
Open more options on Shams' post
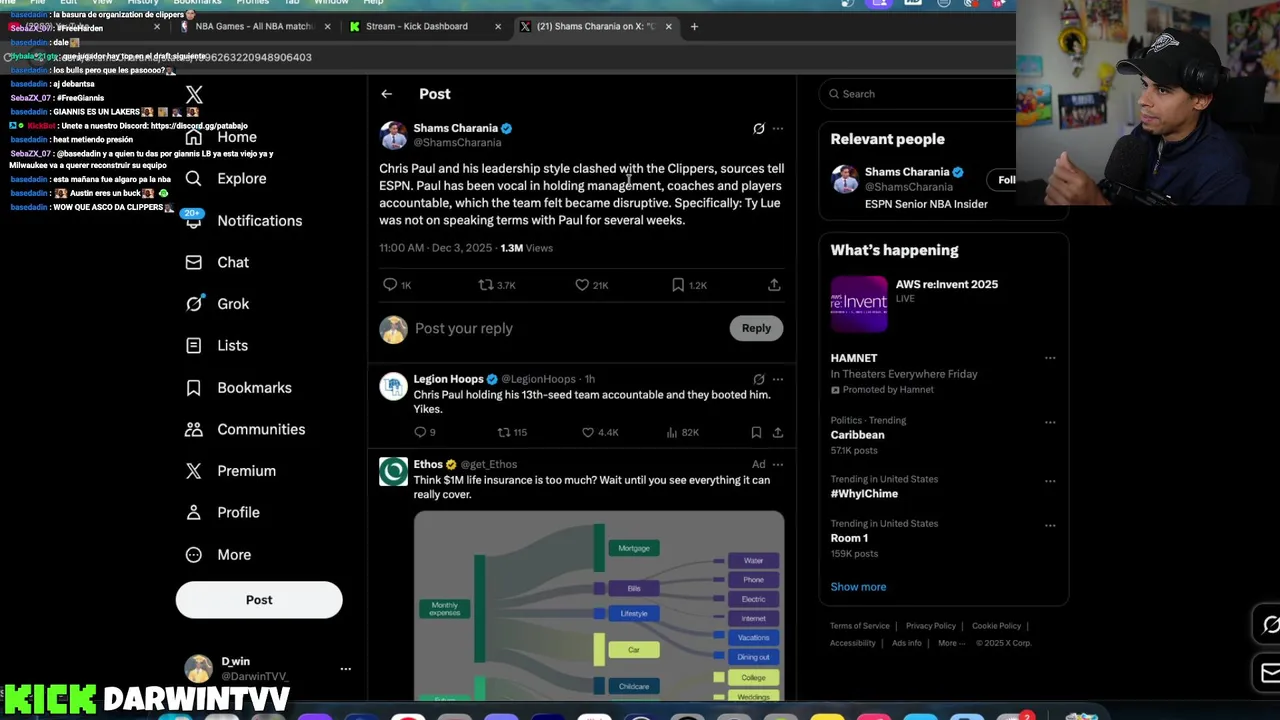click(778, 129)
